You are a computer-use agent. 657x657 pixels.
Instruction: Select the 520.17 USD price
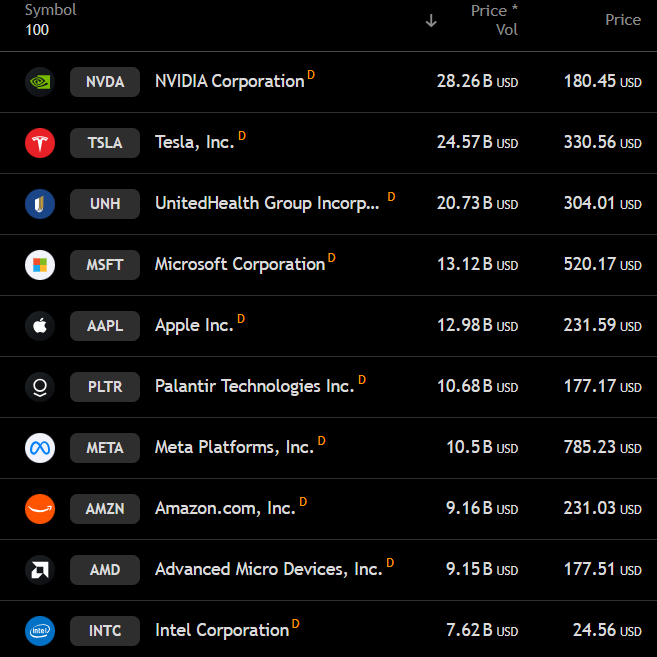pyautogui.click(x=603, y=264)
